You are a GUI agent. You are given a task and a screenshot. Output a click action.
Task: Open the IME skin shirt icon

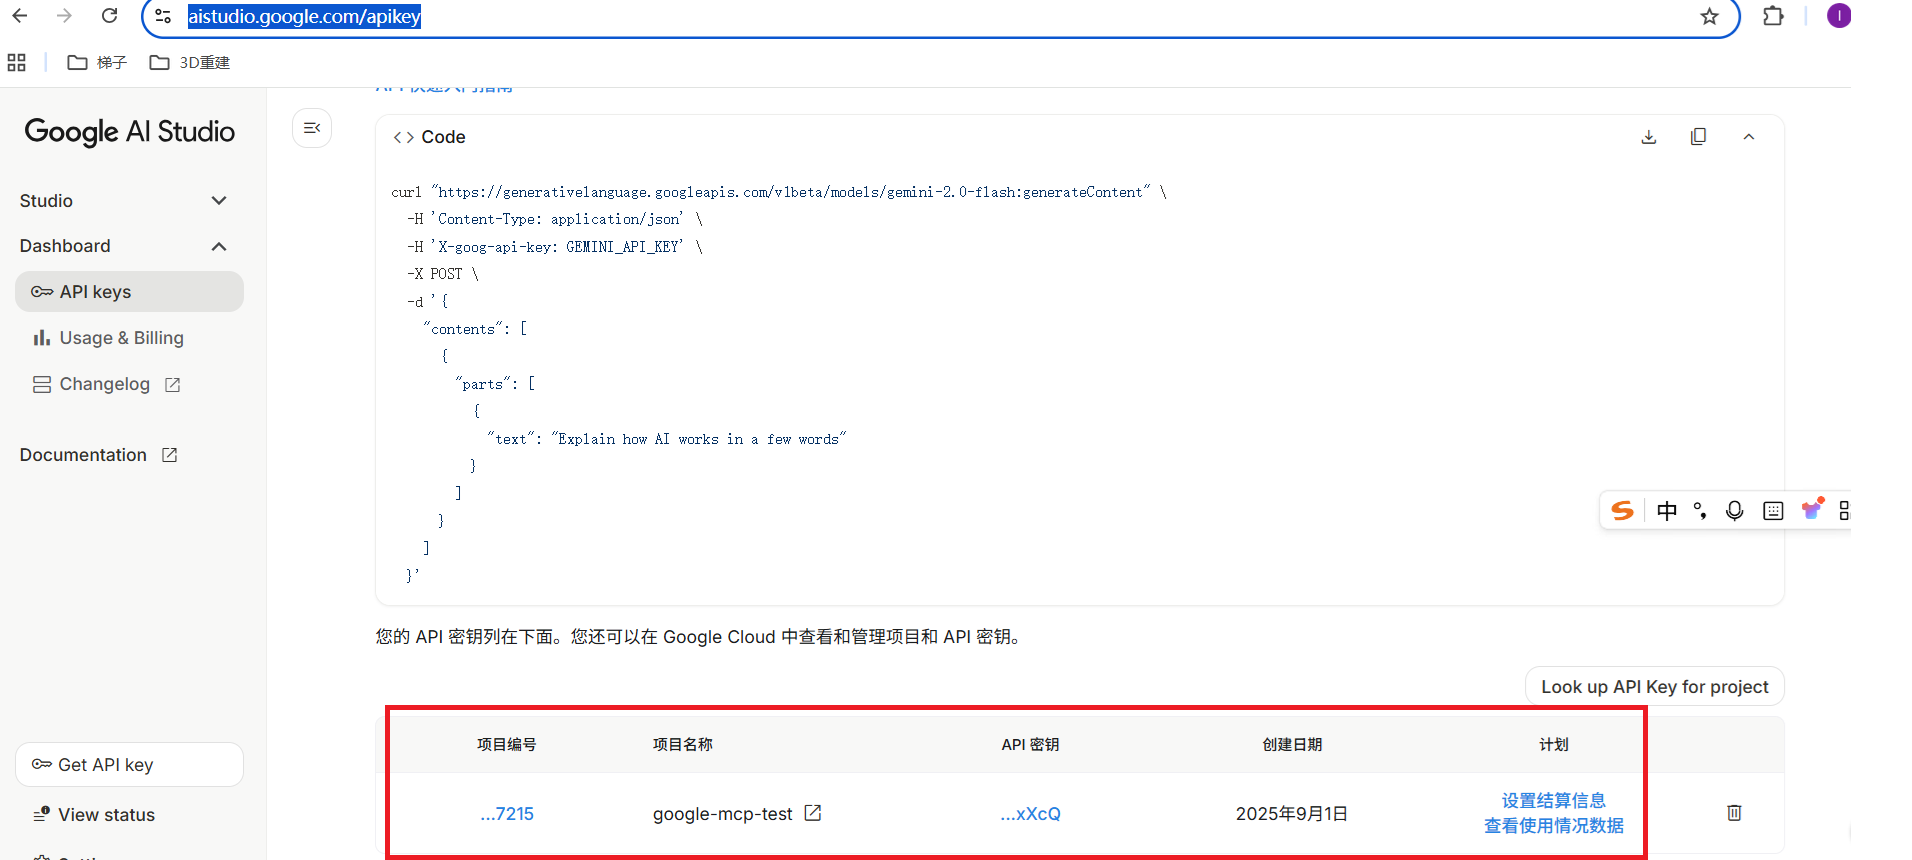pyautogui.click(x=1812, y=509)
